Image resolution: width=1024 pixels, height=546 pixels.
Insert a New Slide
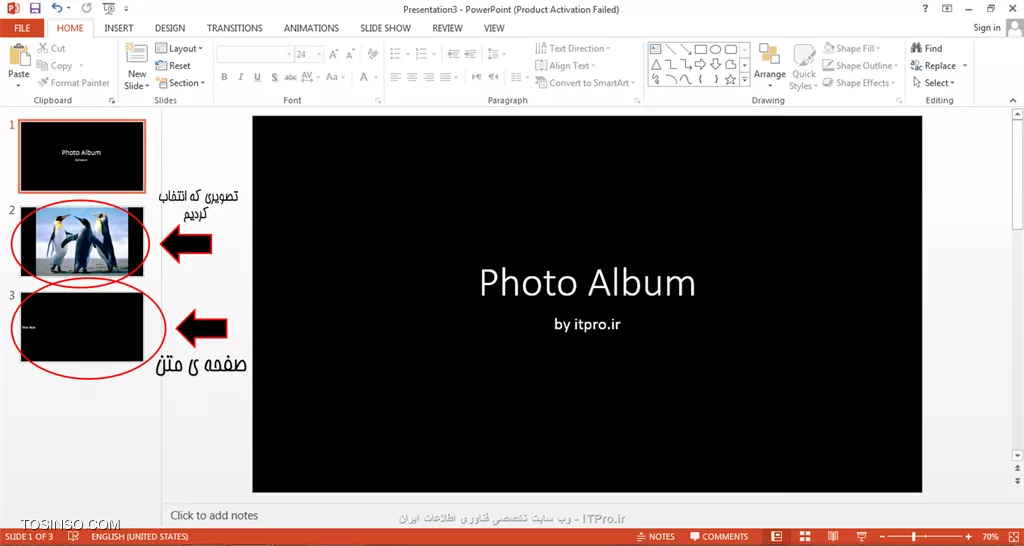137,67
